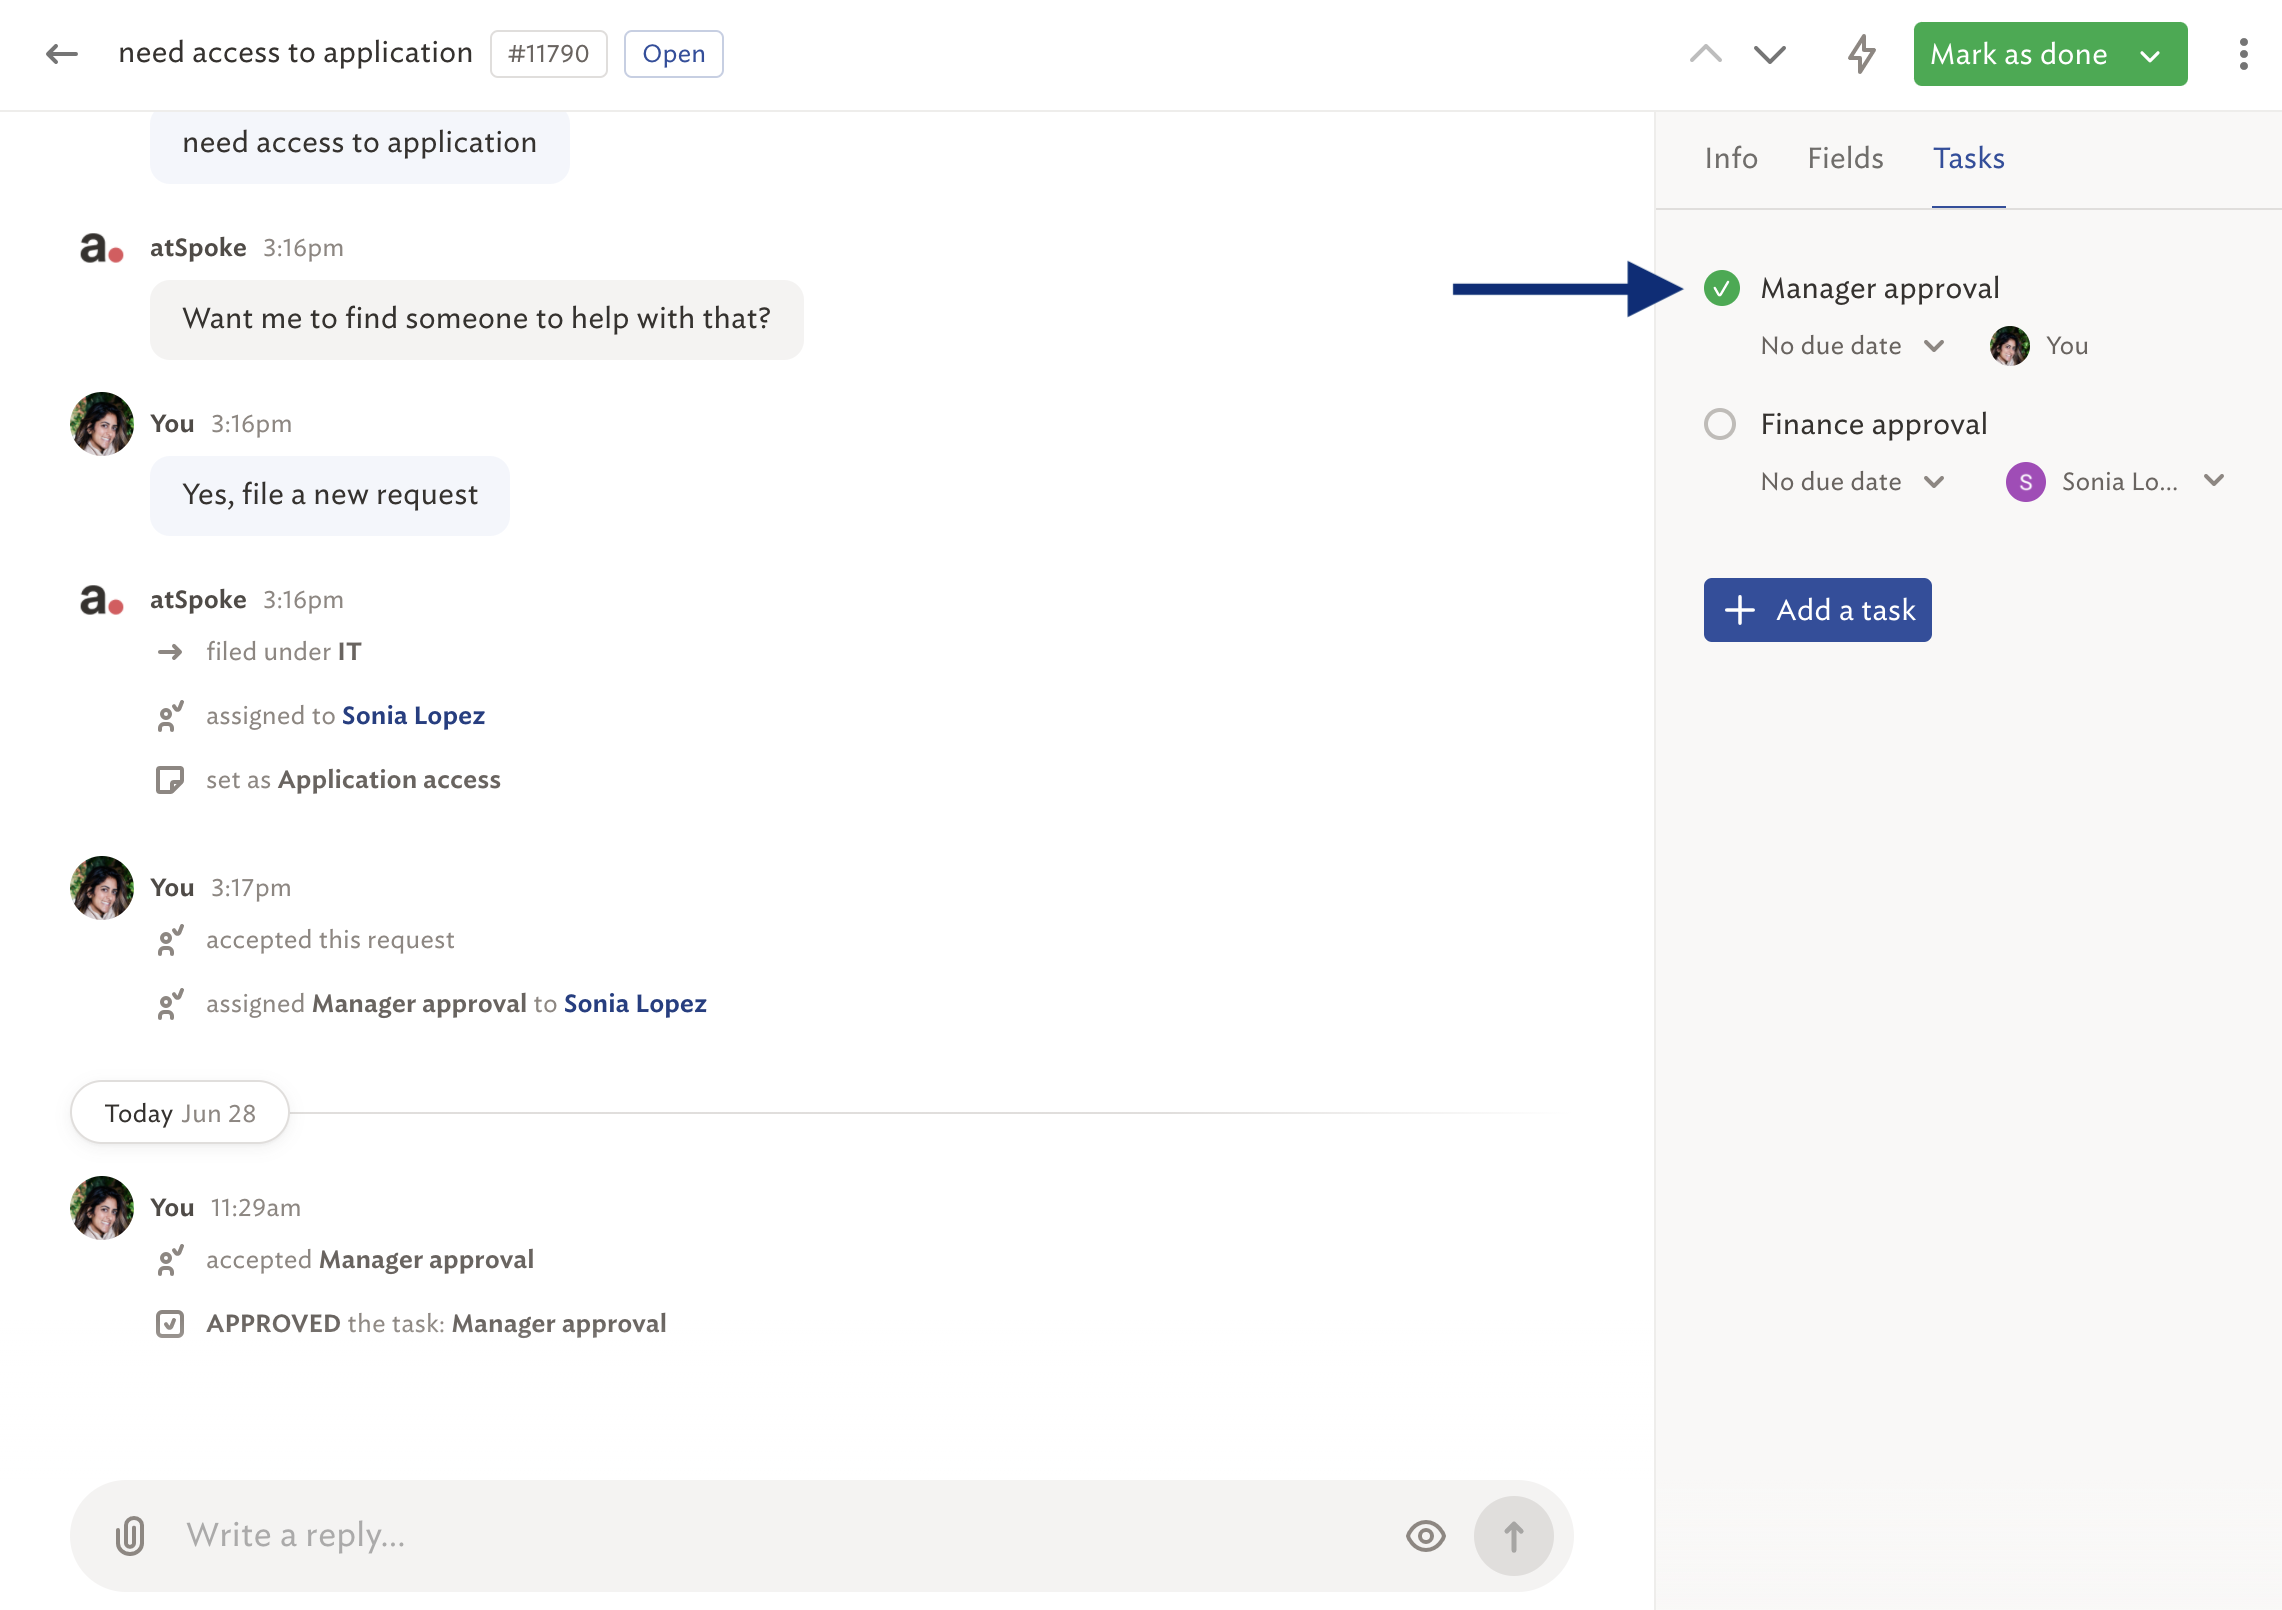Click the 11:29am timestamp
This screenshot has width=2282, height=1610.
255,1208
